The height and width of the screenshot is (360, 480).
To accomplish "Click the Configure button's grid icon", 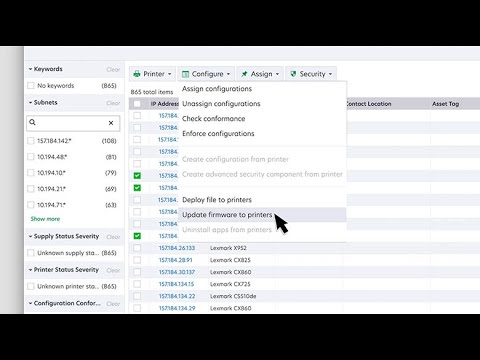I will pyautogui.click(x=185, y=74).
